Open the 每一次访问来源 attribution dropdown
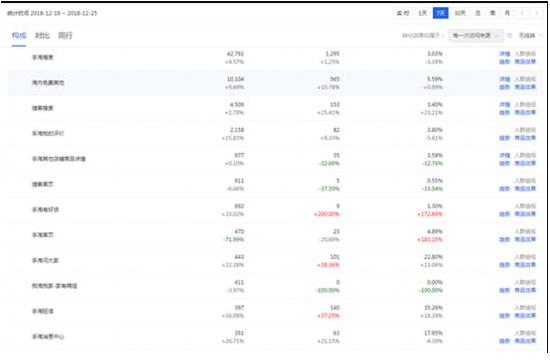The width and height of the screenshot is (550, 361). pyautogui.click(x=476, y=35)
